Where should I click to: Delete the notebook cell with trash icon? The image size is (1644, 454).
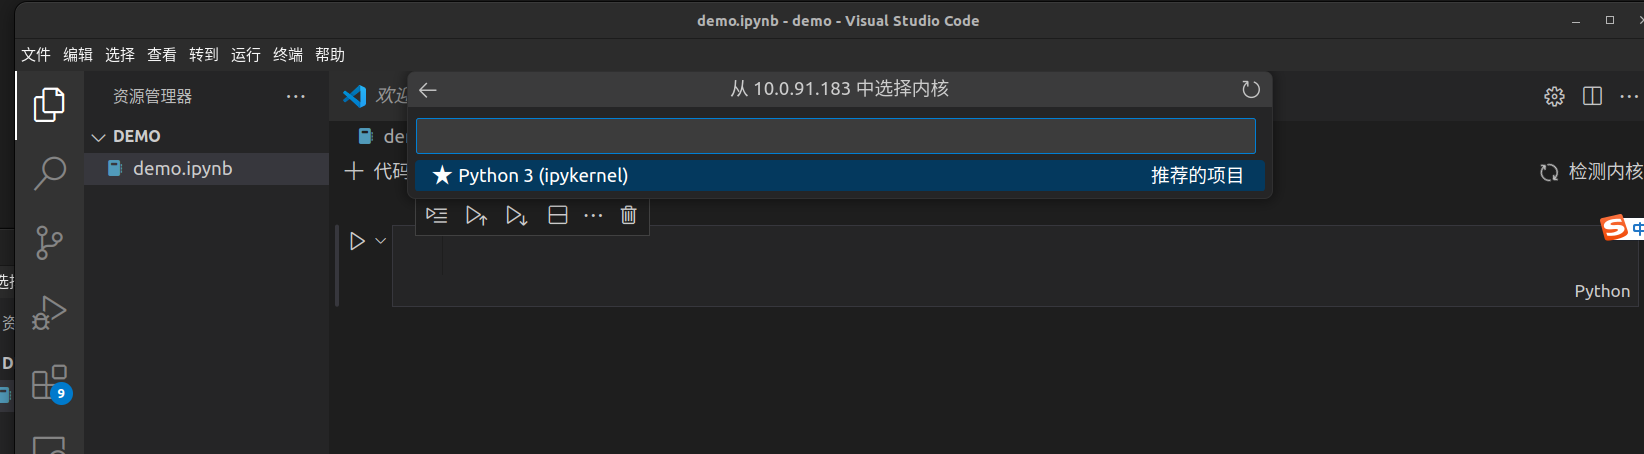(x=628, y=215)
